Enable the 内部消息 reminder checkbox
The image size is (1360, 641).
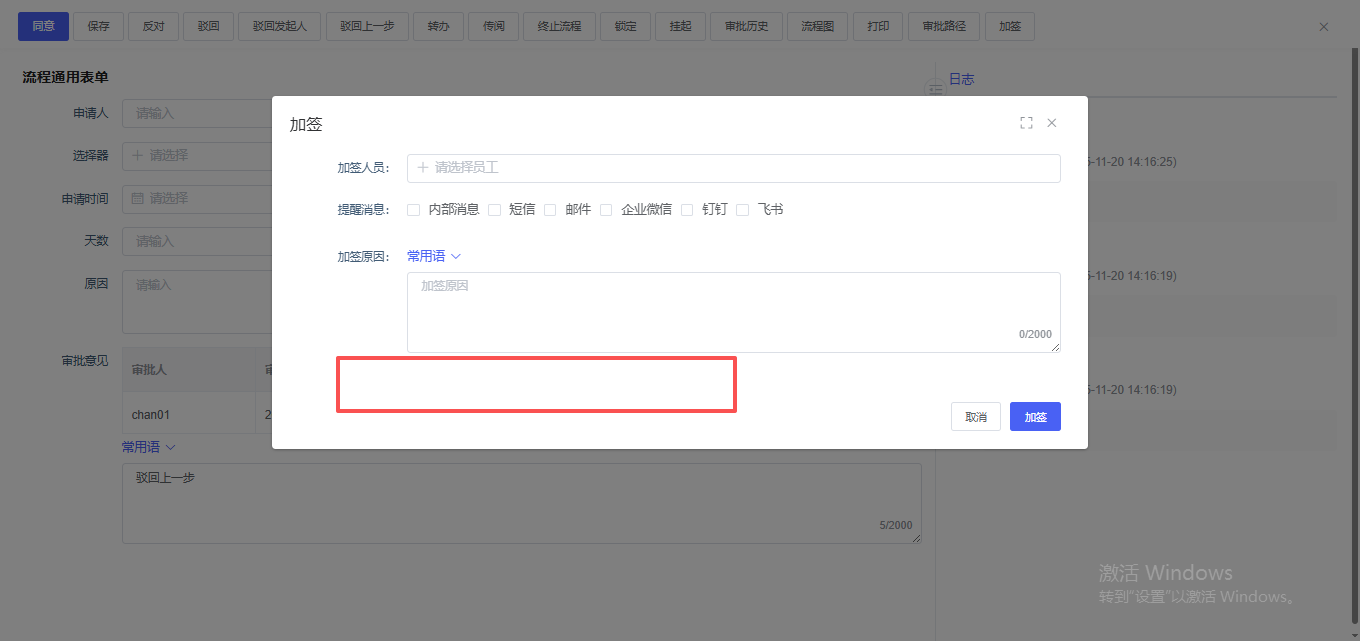pyautogui.click(x=413, y=210)
